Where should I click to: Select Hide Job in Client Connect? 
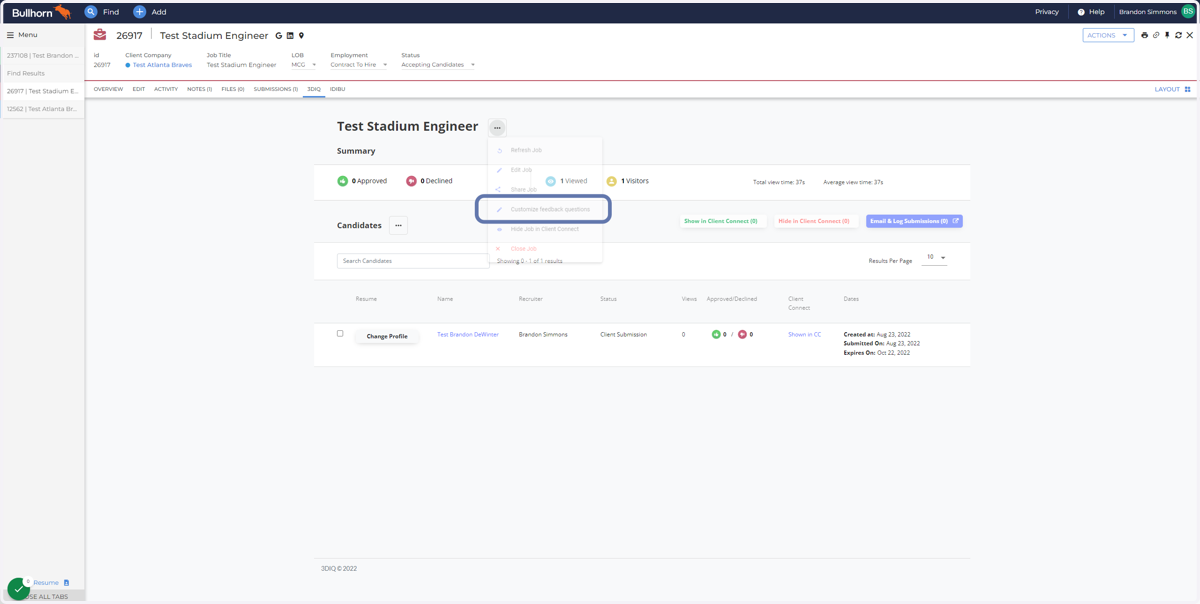545,229
